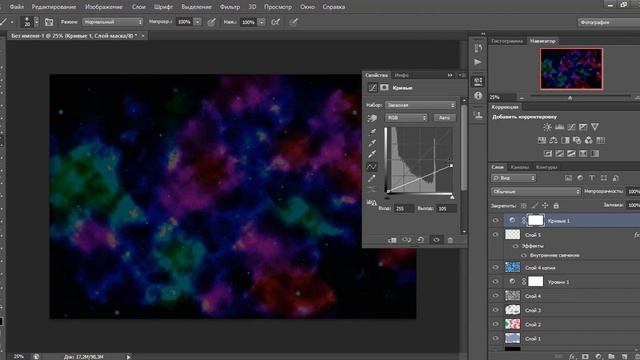
Task: Open the Фильтр menu
Action: click(x=230, y=7)
